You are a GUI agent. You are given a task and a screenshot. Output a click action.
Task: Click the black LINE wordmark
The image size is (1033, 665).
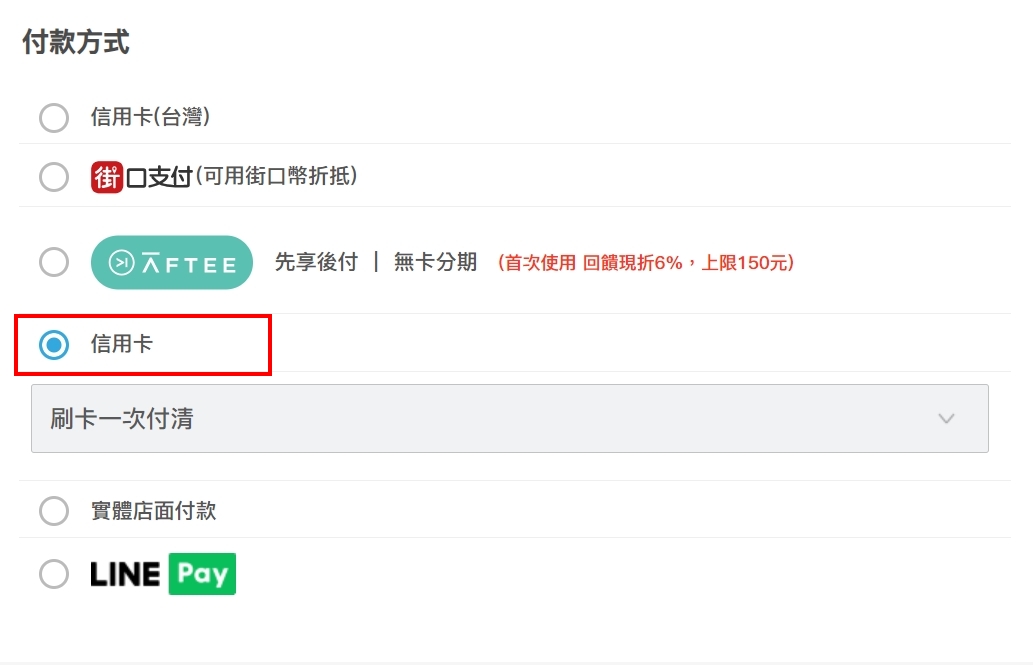125,574
